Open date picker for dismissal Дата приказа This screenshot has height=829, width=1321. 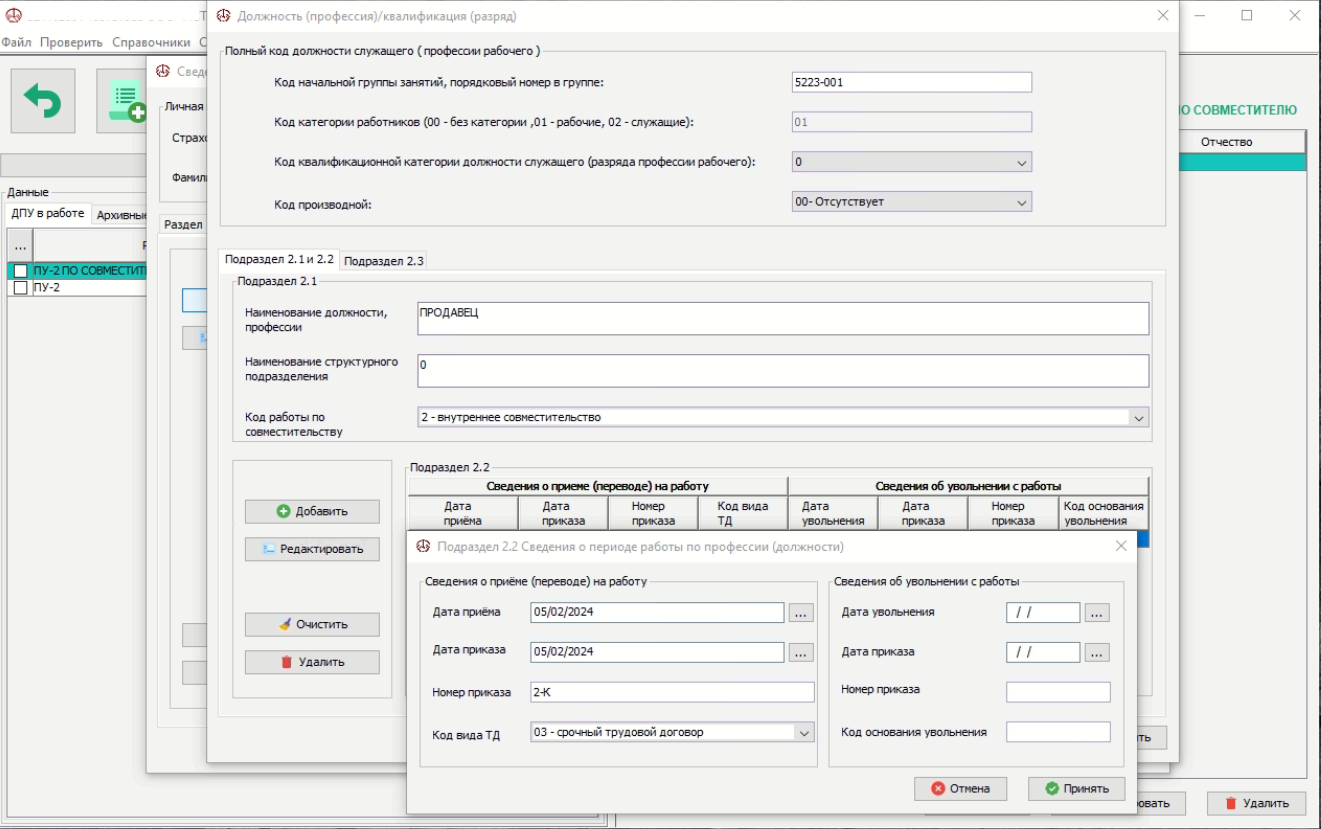[x=1097, y=652]
